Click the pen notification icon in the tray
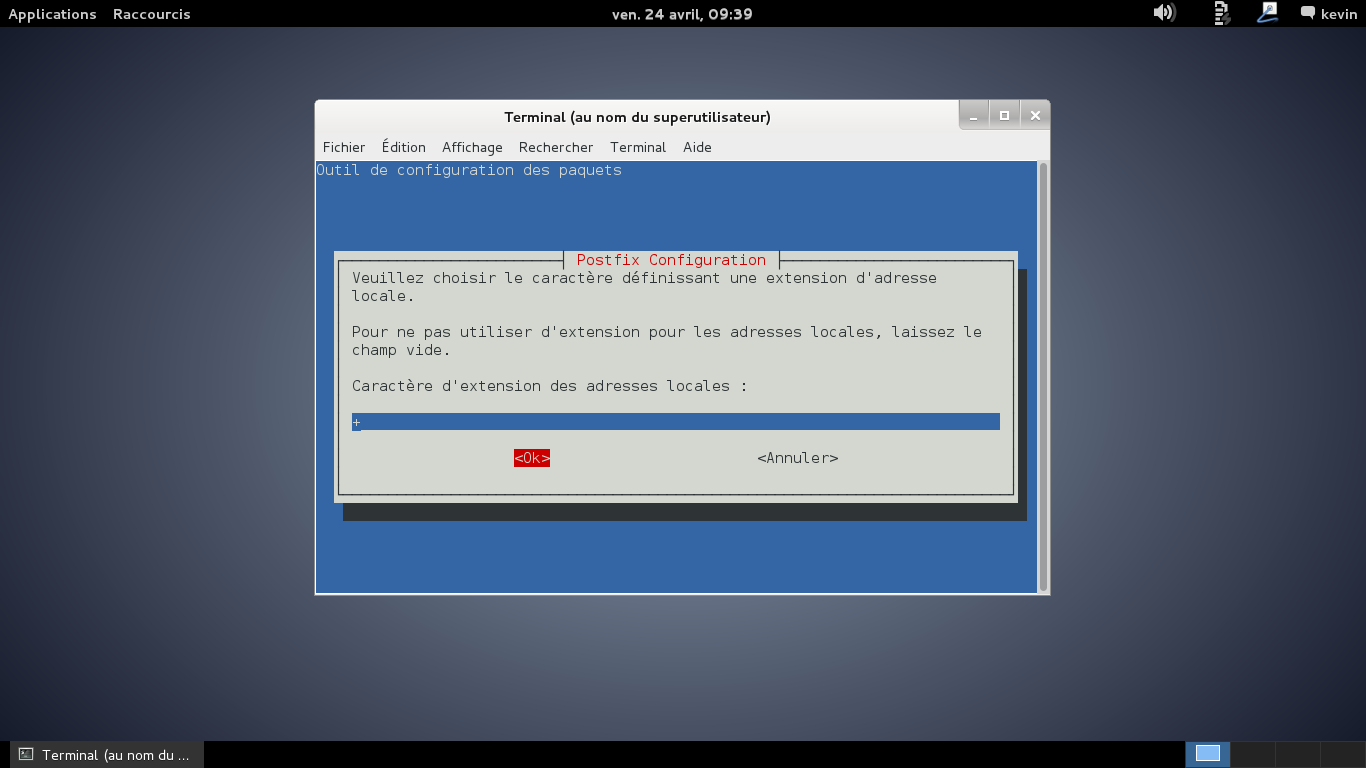1366x768 pixels. (1268, 13)
